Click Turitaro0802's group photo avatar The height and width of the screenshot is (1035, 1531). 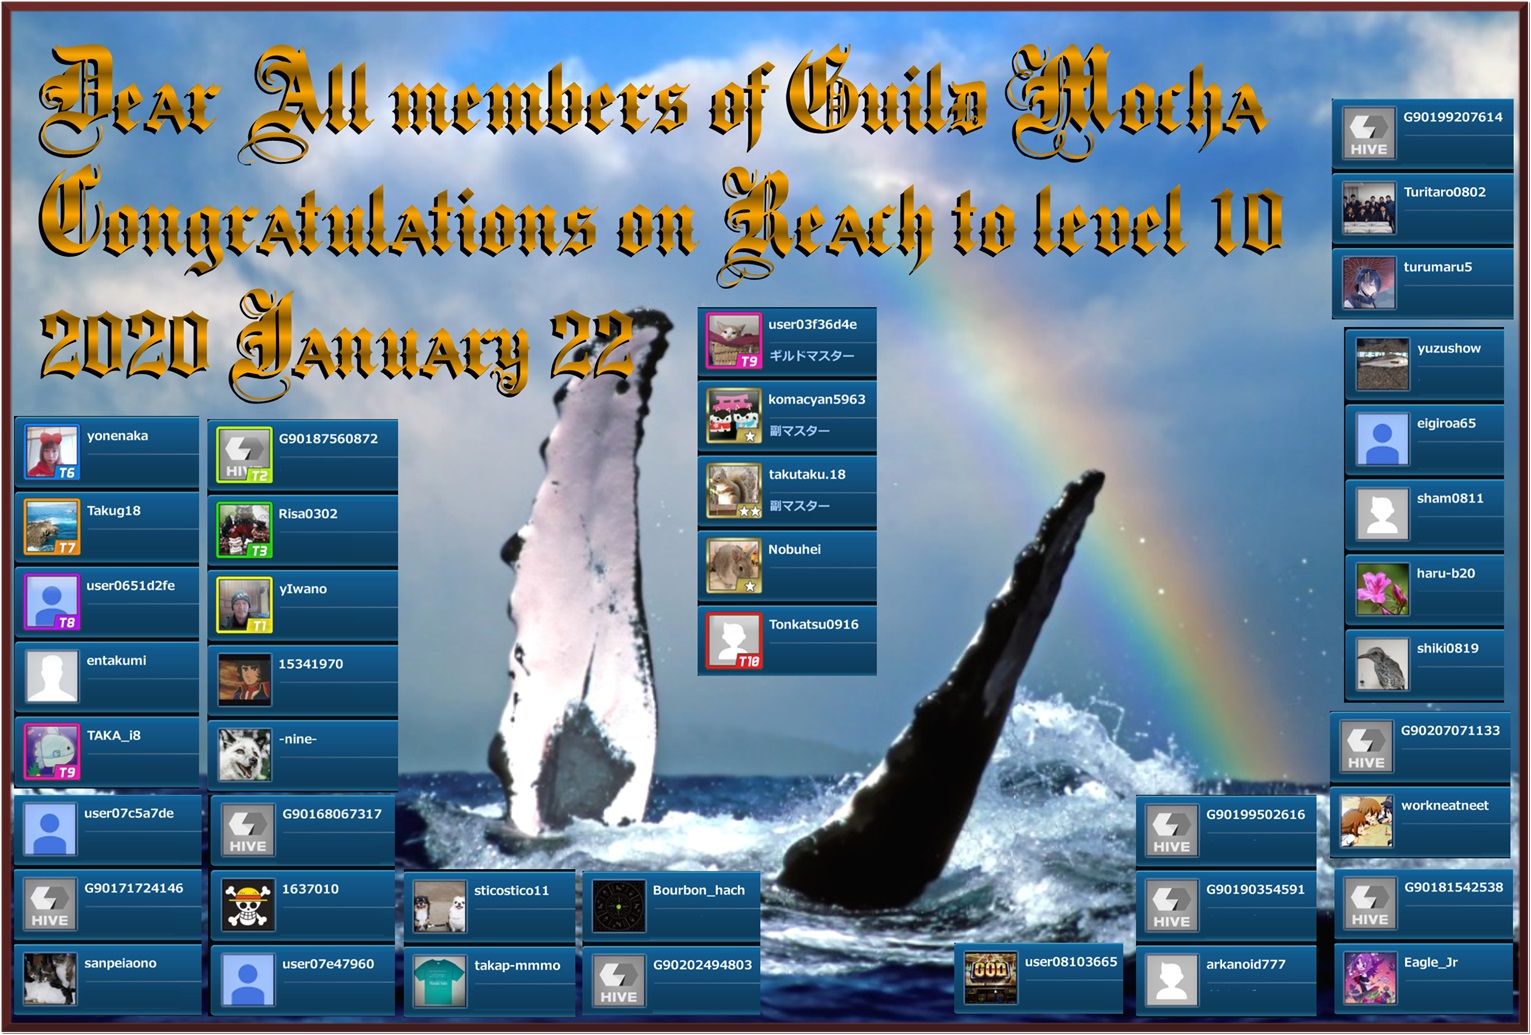1369,209
